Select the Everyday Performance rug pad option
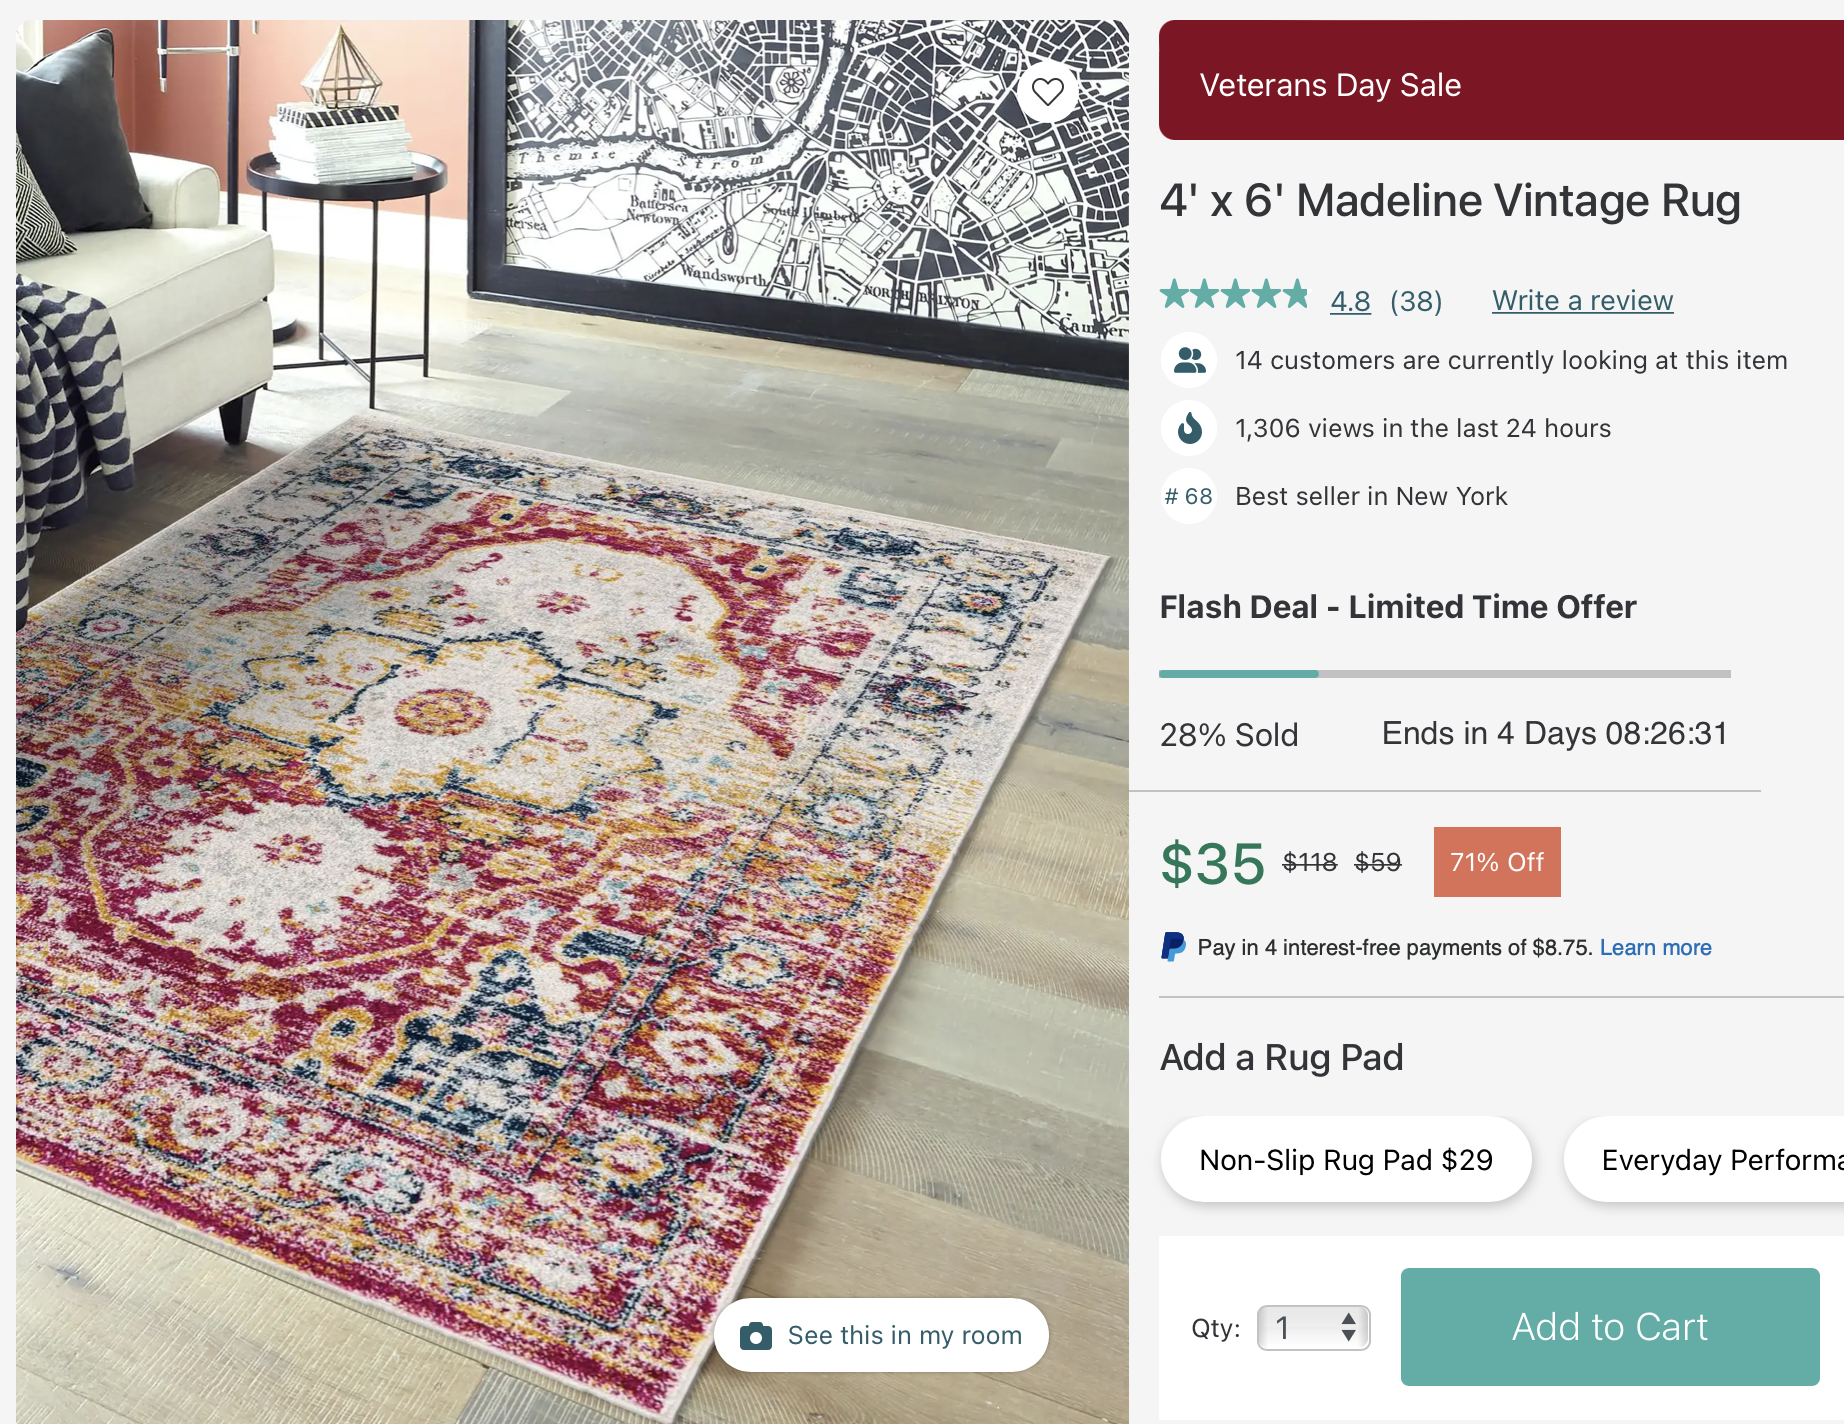The height and width of the screenshot is (1424, 1844). click(x=1705, y=1160)
